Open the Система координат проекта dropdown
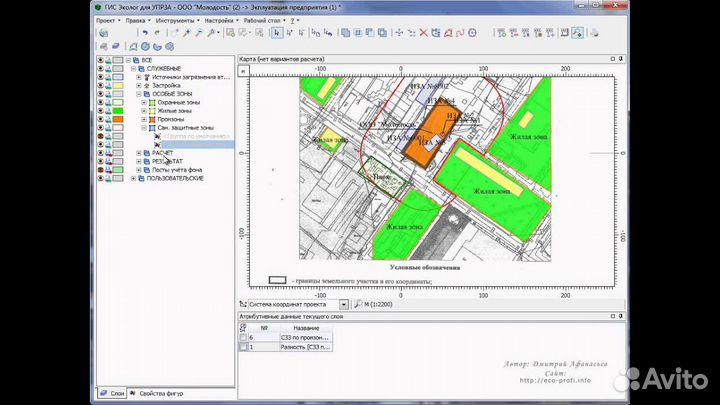The image size is (720, 405). pos(343,304)
